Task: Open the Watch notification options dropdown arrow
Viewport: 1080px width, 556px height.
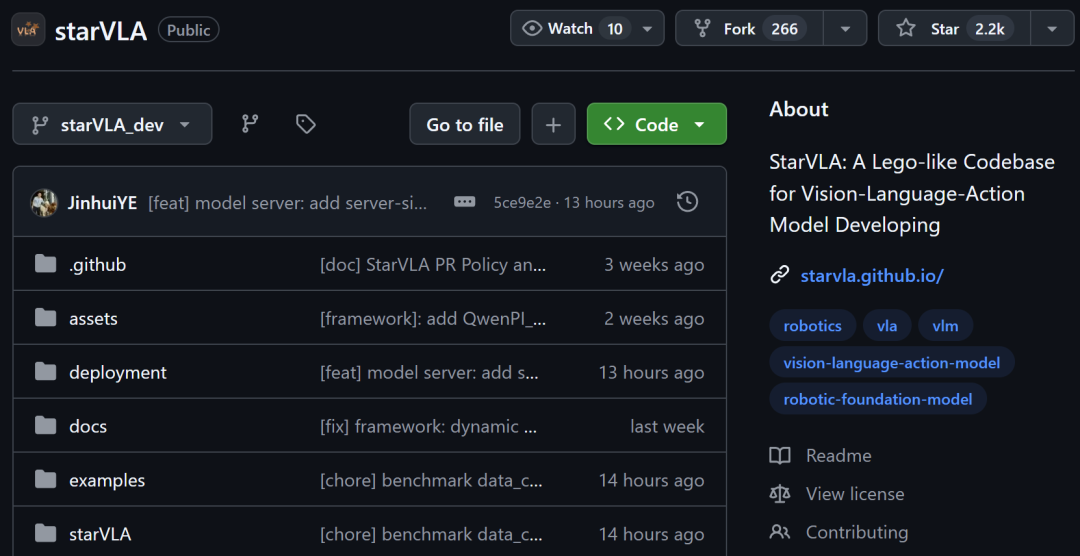Action: coord(647,28)
